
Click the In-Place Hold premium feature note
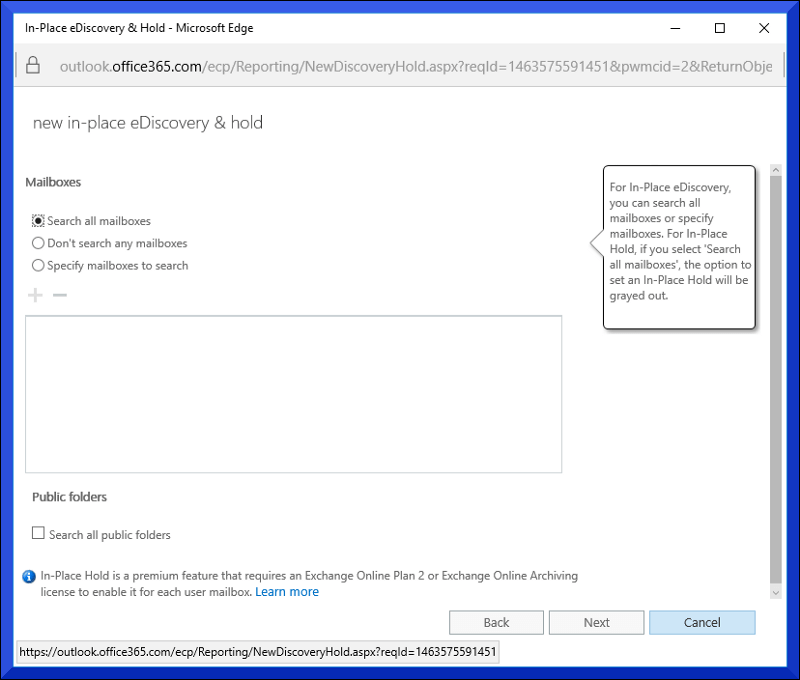click(309, 584)
